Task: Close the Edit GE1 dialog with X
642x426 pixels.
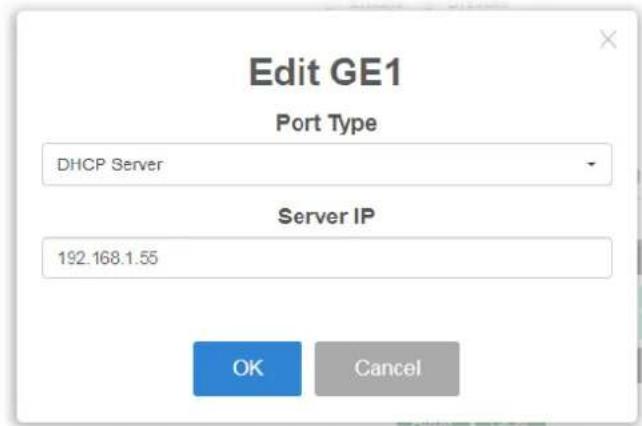Action: pyautogui.click(x=608, y=39)
